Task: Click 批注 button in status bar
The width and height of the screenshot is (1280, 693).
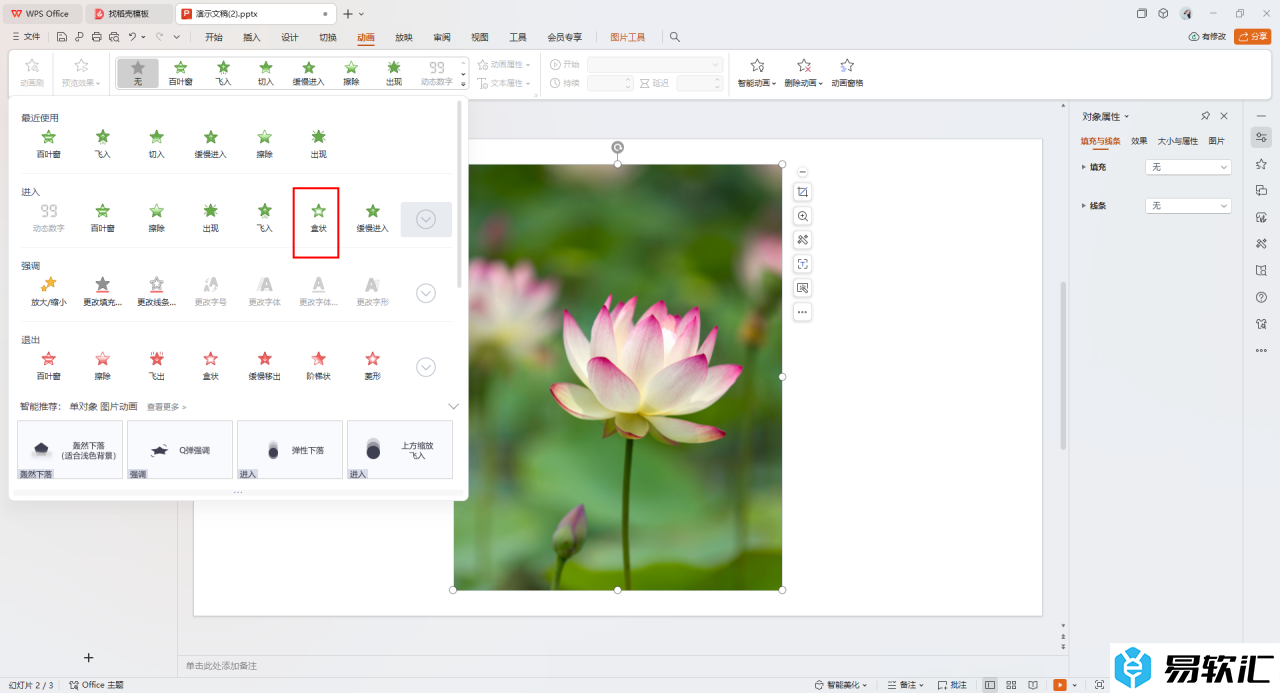Action: [952, 685]
